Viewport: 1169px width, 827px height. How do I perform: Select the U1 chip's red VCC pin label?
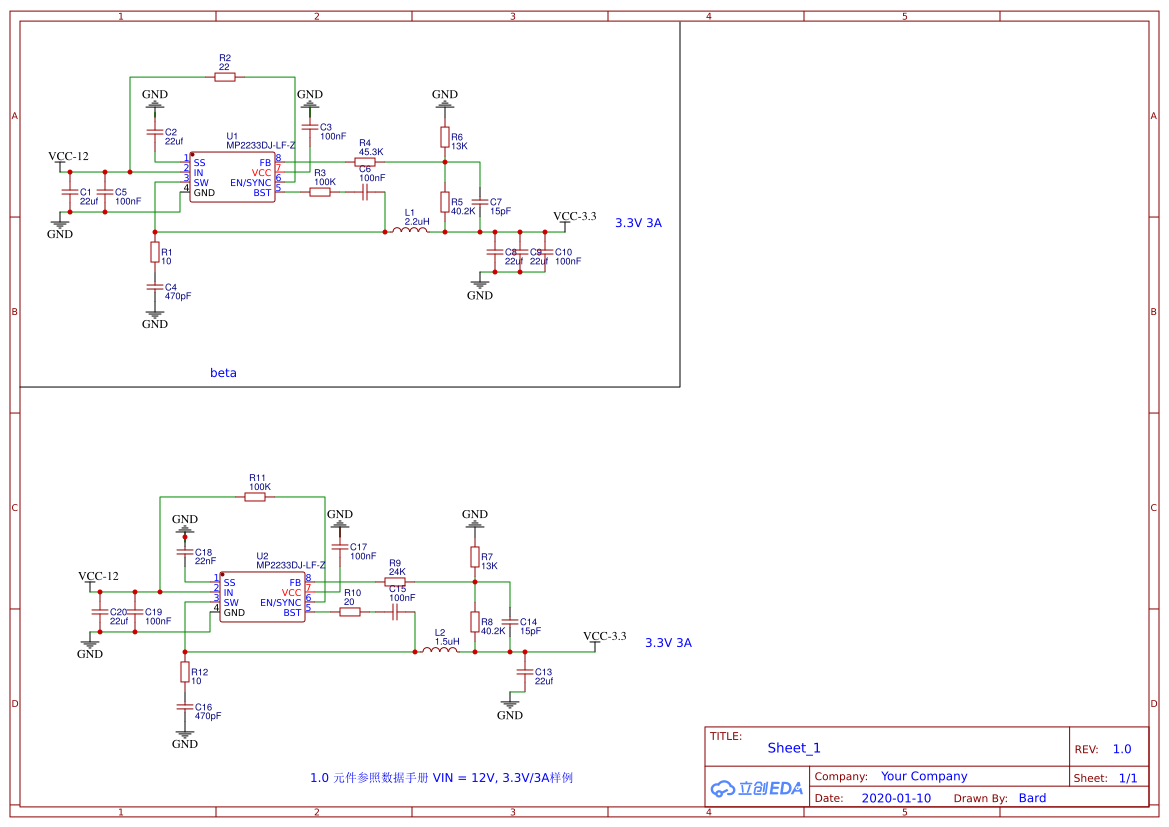pos(262,173)
